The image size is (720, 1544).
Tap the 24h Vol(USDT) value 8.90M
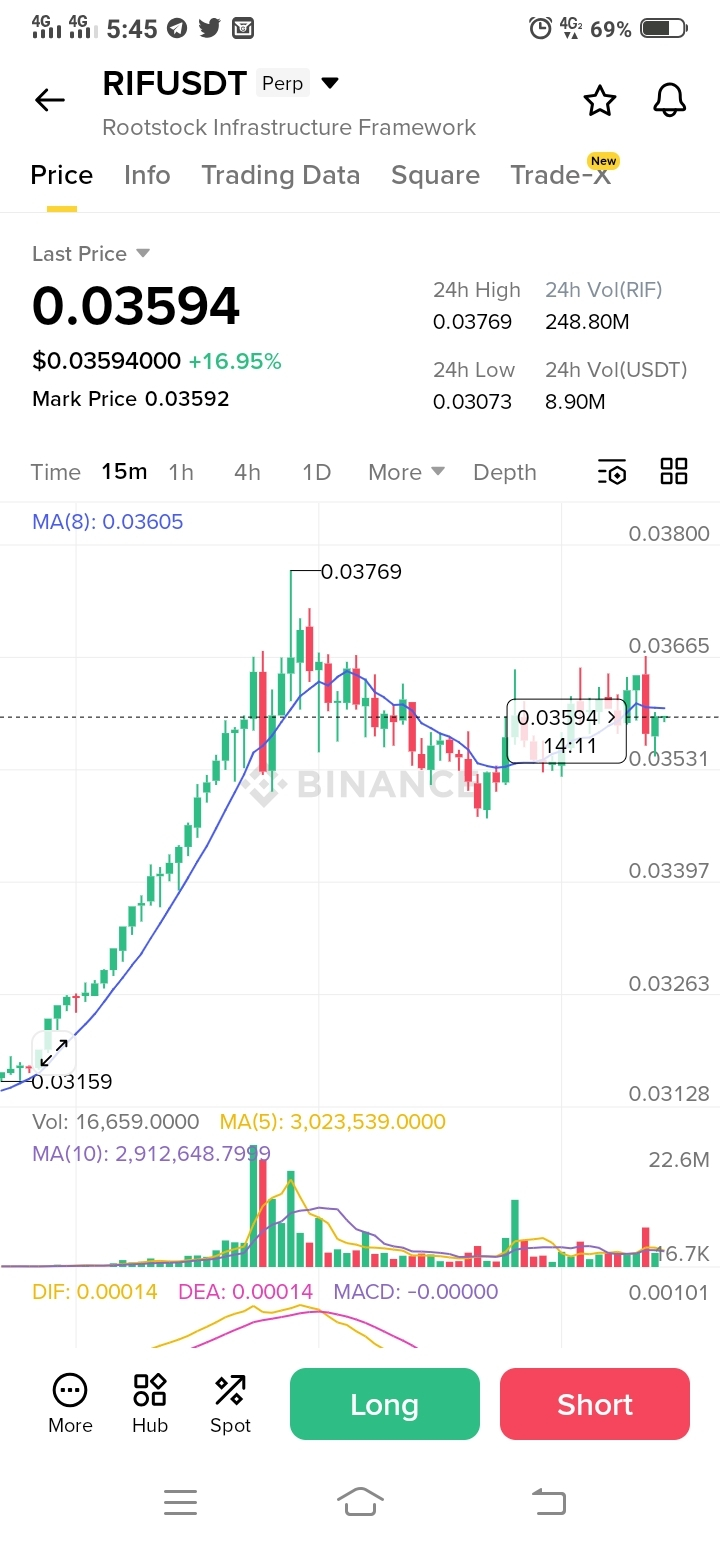[575, 402]
